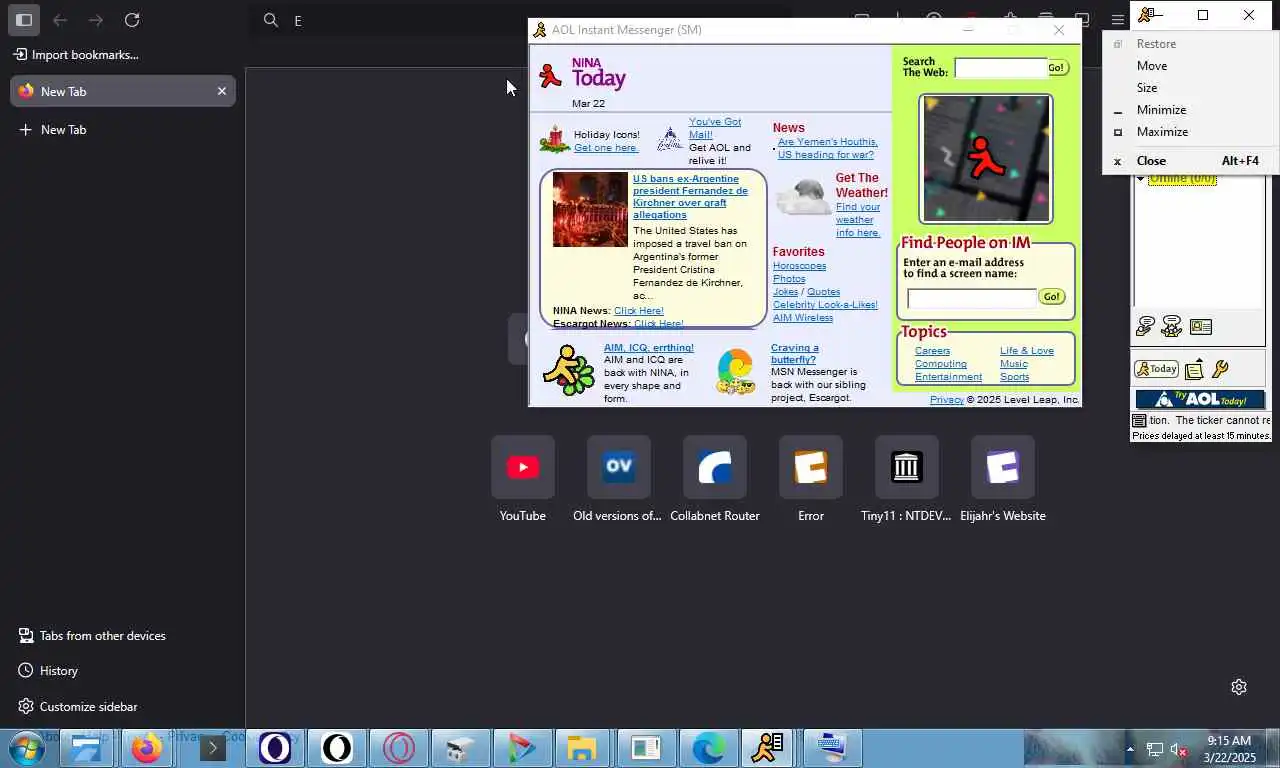Click inside the Search The Web field

click(1000, 68)
